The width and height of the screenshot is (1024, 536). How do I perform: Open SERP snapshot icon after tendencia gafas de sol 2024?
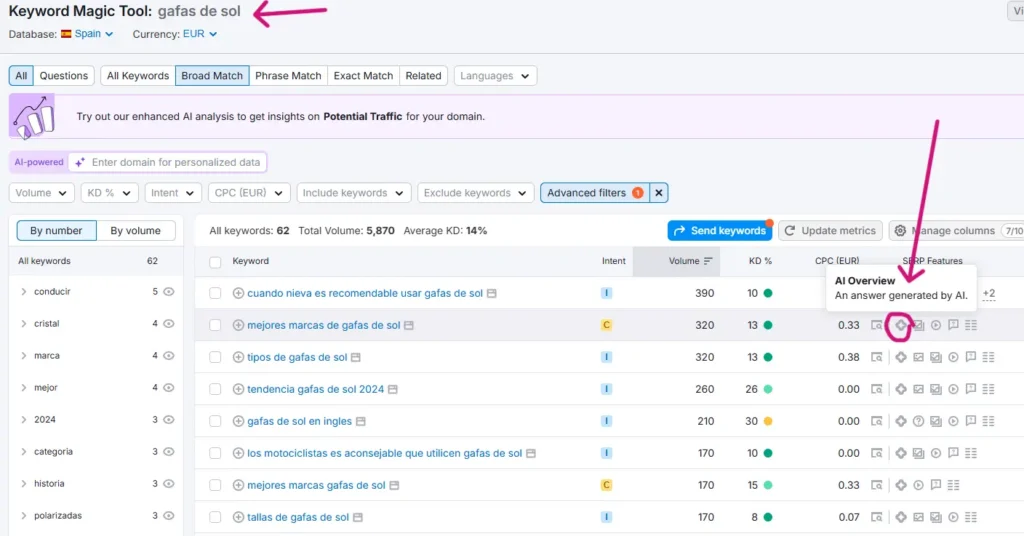[x=392, y=390]
